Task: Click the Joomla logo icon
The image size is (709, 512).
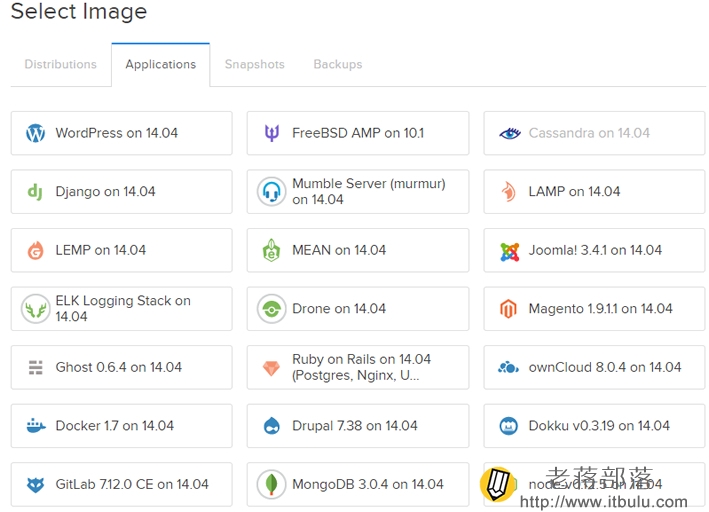Action: [x=510, y=252]
